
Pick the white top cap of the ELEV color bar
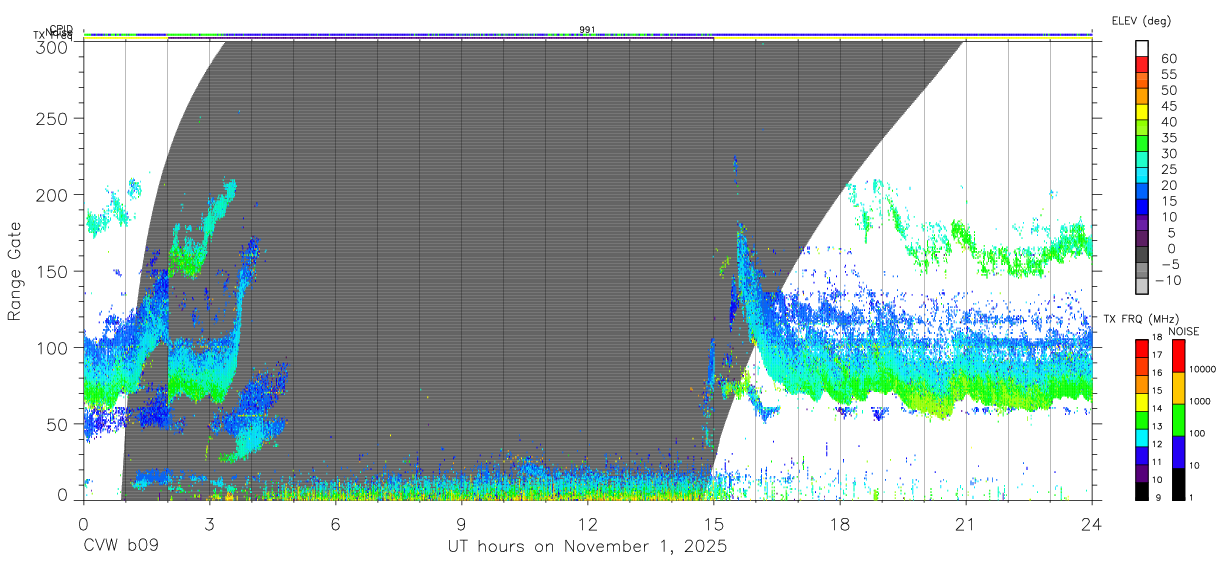click(1142, 49)
